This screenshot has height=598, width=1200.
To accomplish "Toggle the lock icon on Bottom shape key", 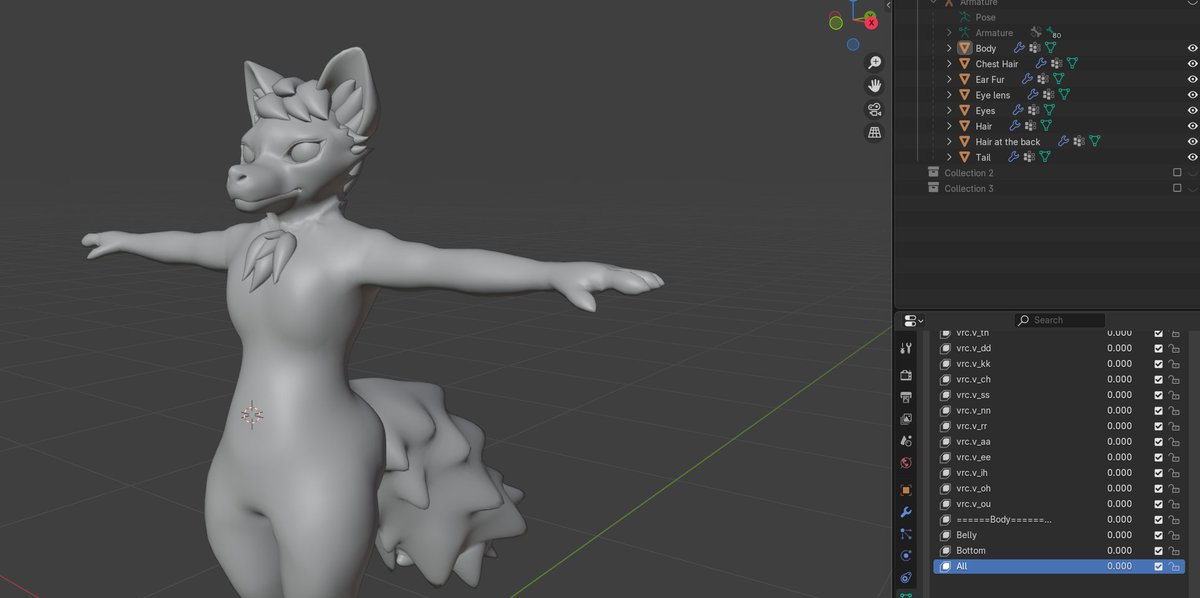I will 1174,550.
